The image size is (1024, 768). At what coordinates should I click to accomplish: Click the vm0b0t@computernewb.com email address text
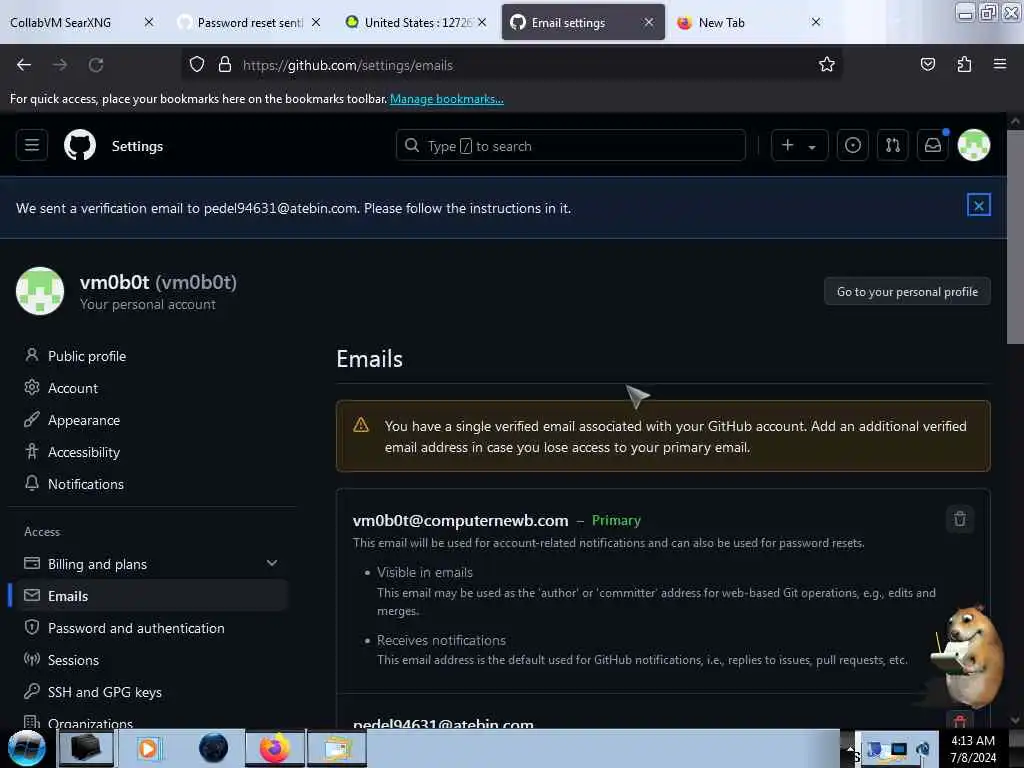click(460, 520)
